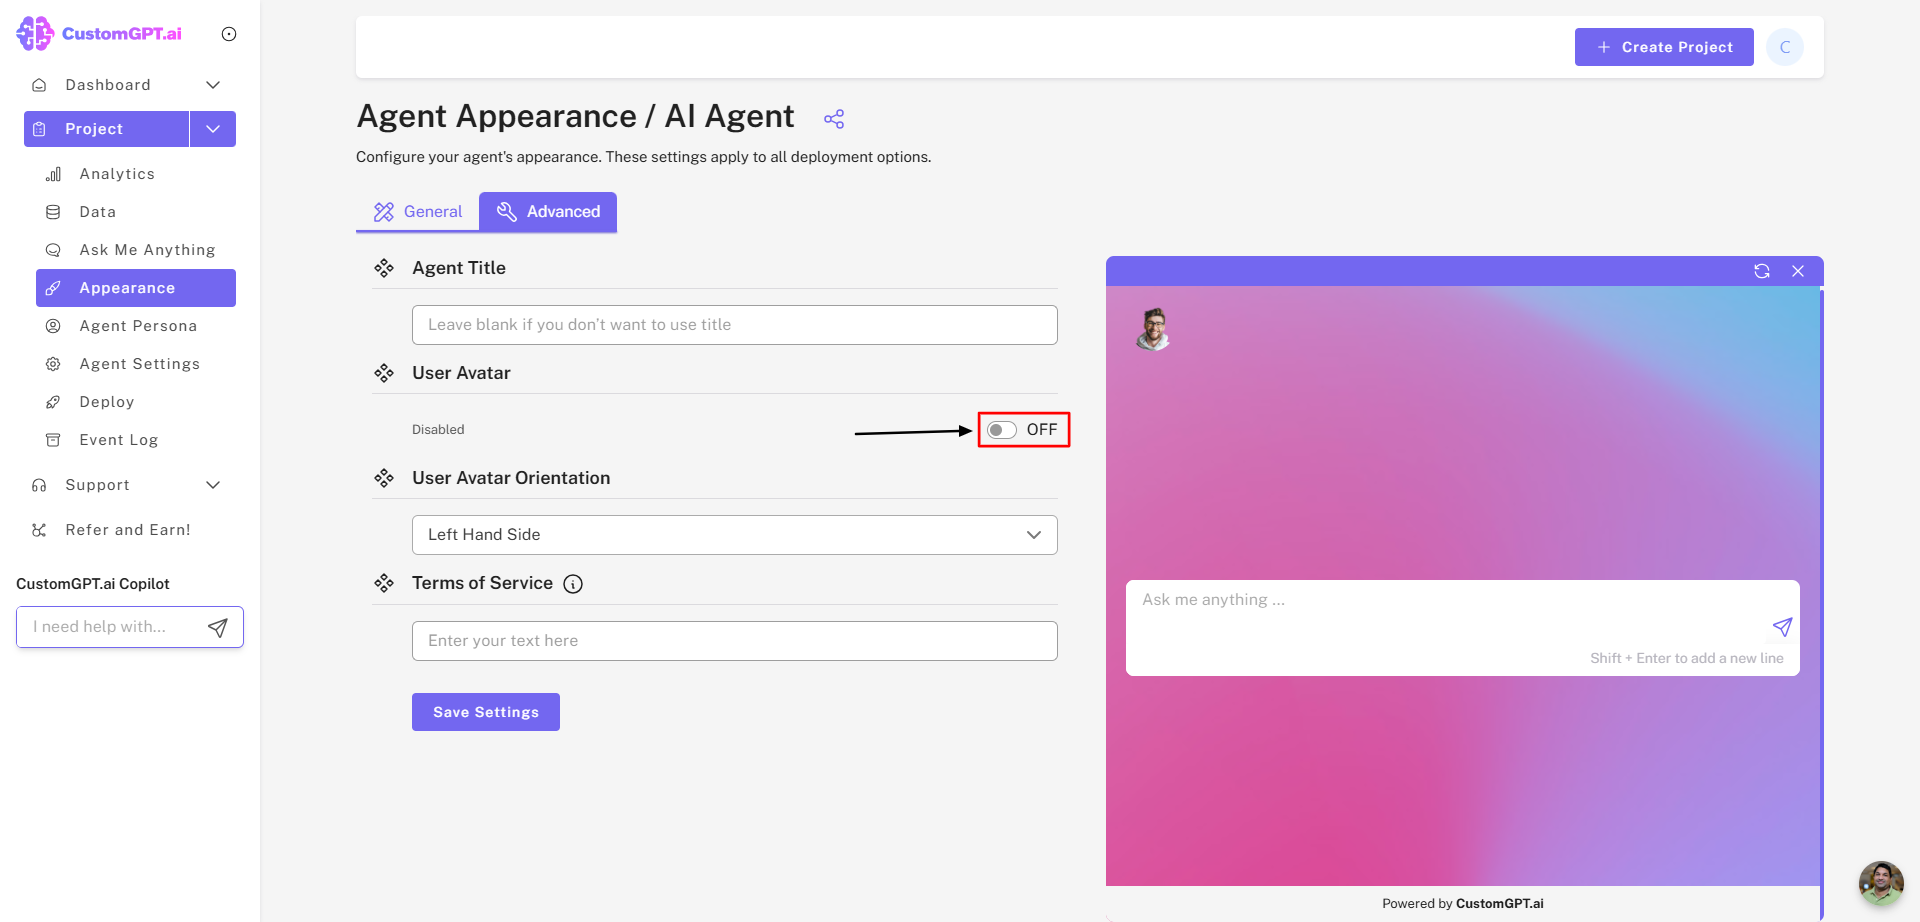1920x922 pixels.
Task: Open the Support menu item
Action: [98, 485]
